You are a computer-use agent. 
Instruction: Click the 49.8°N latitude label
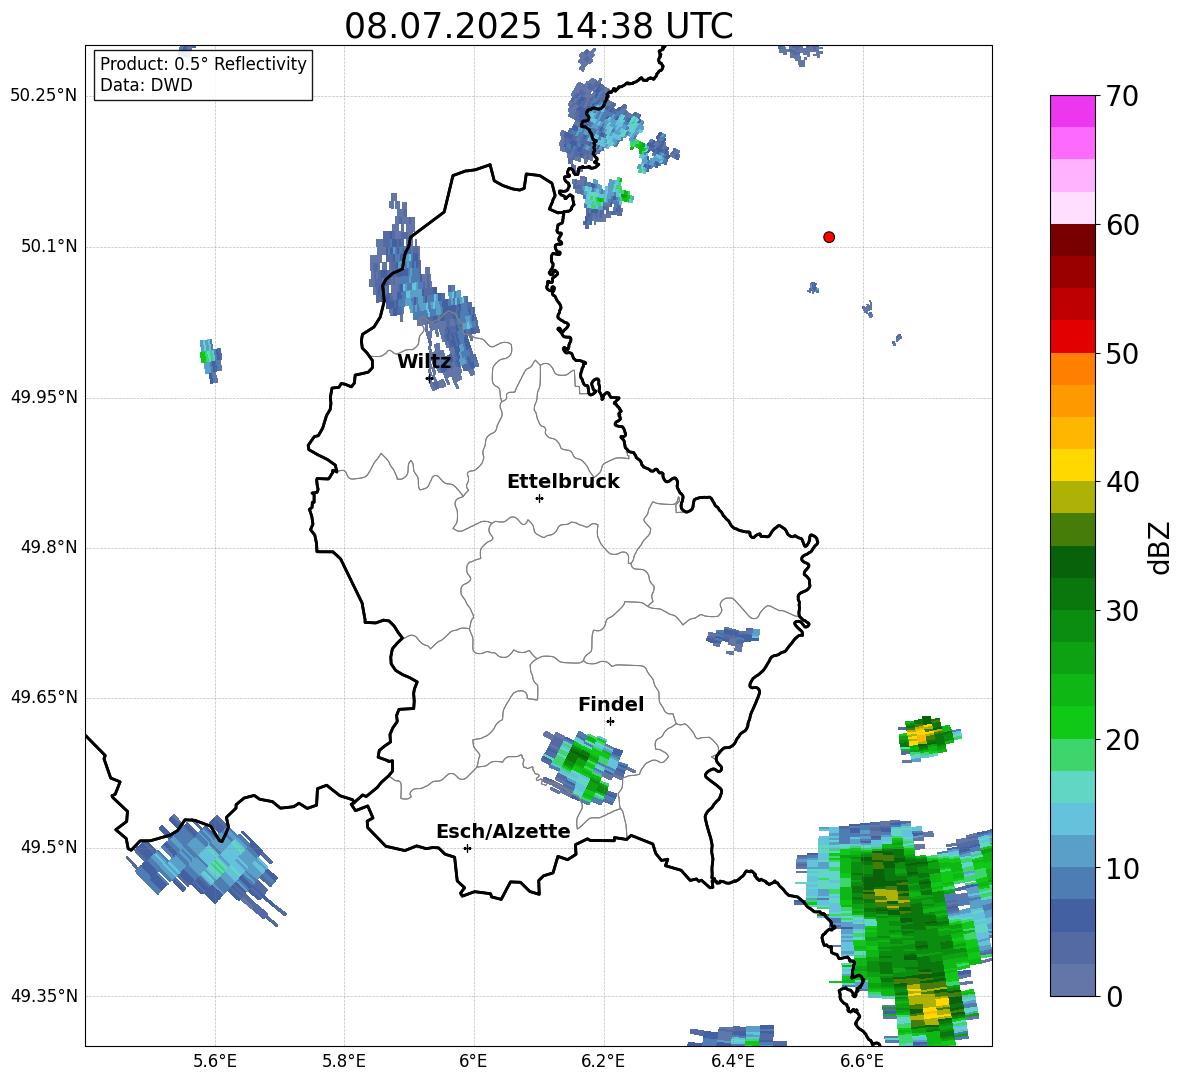(49, 547)
